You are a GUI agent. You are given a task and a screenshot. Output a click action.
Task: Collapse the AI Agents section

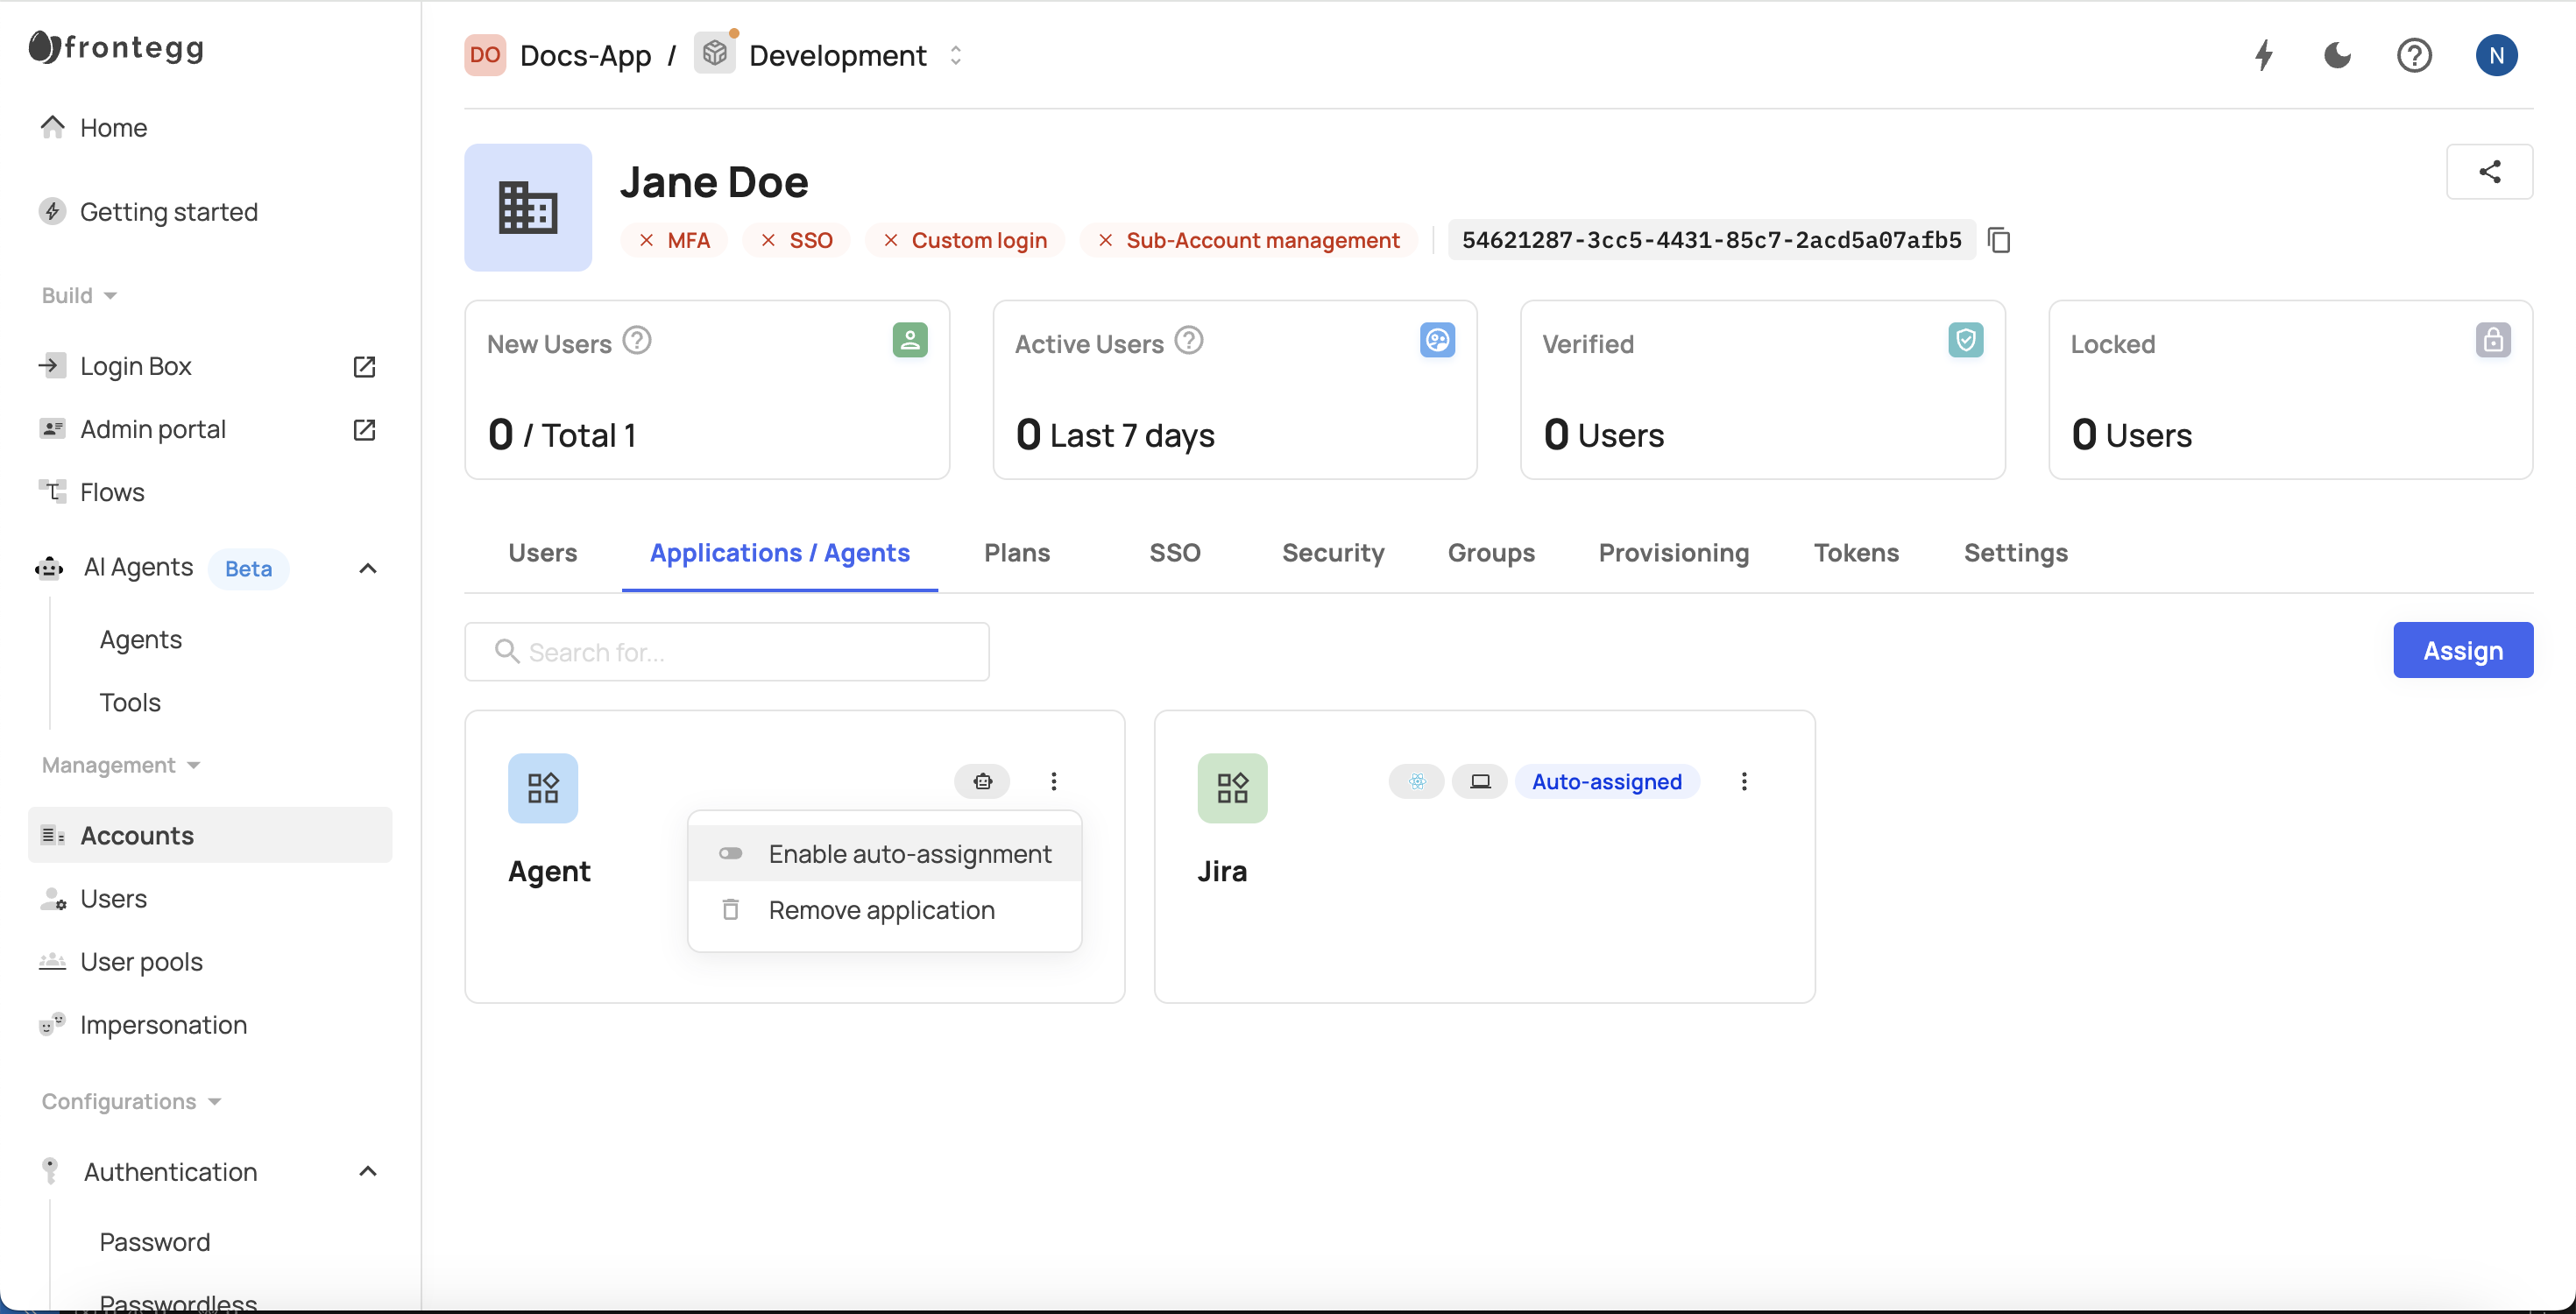(x=367, y=567)
